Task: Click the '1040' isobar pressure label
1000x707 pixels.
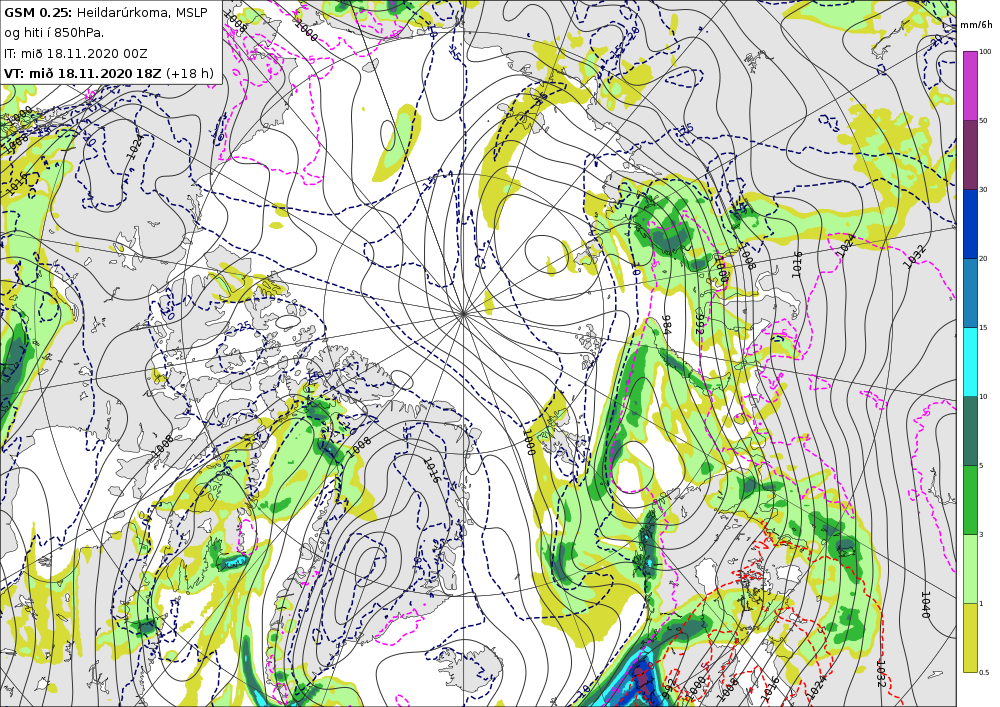Action: (926, 604)
